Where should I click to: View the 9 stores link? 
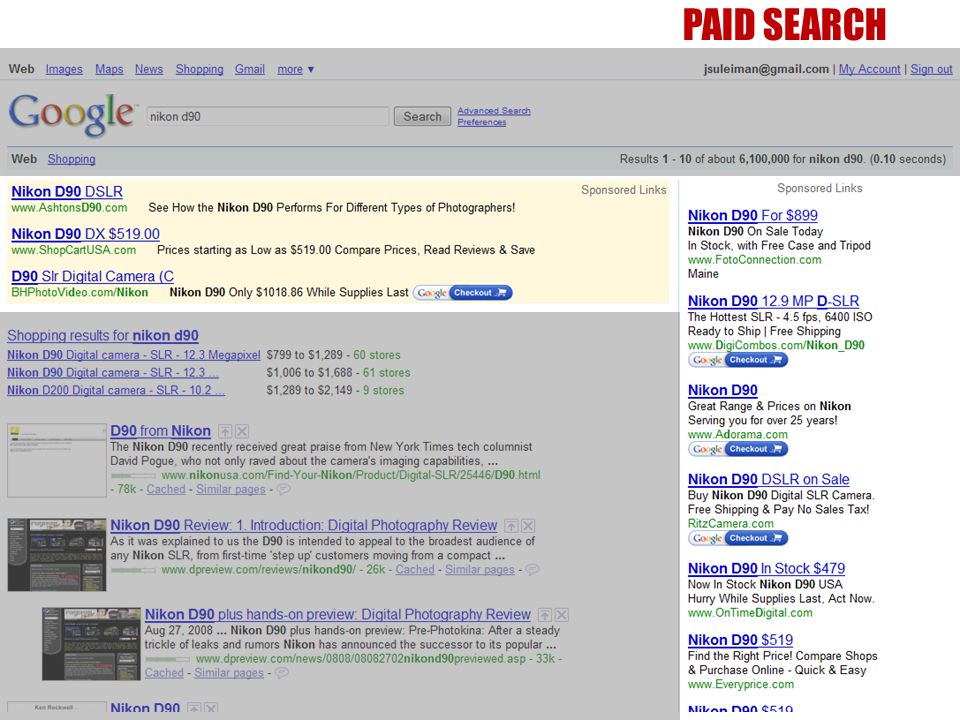(383, 390)
